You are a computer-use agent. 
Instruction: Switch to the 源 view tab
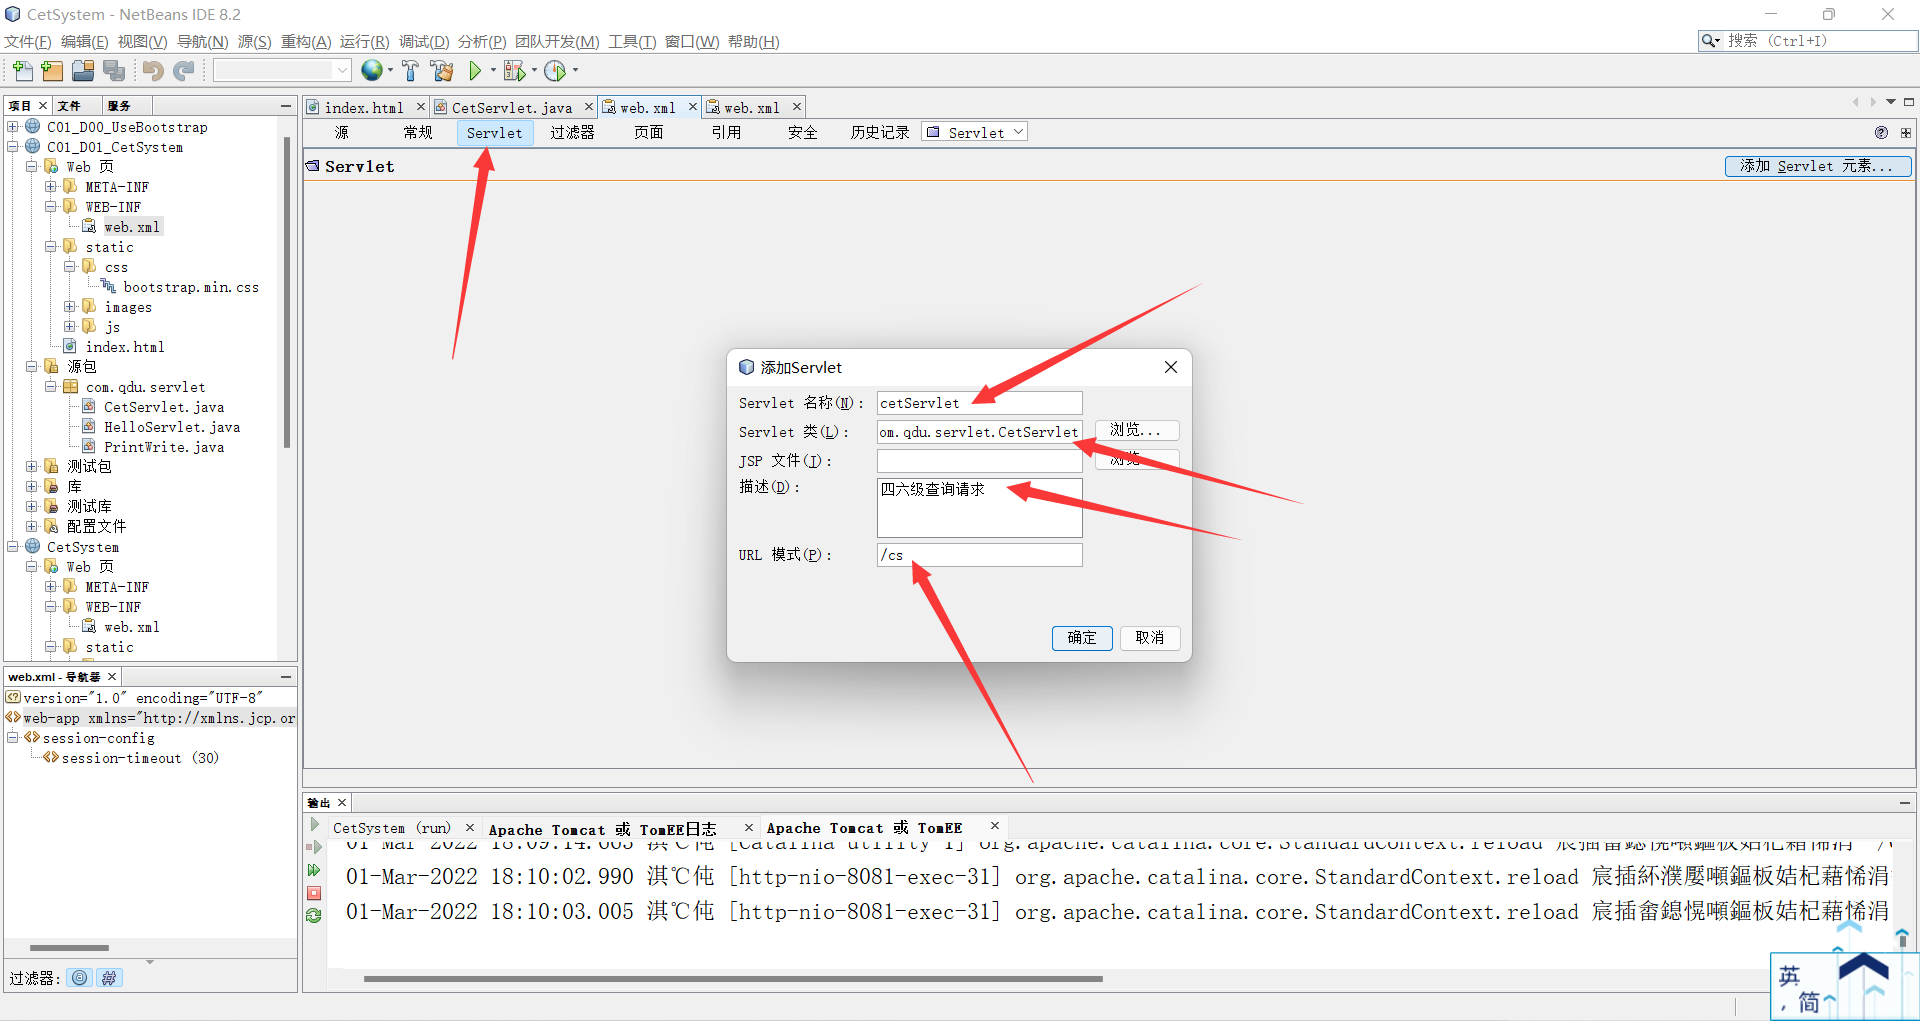pos(342,132)
